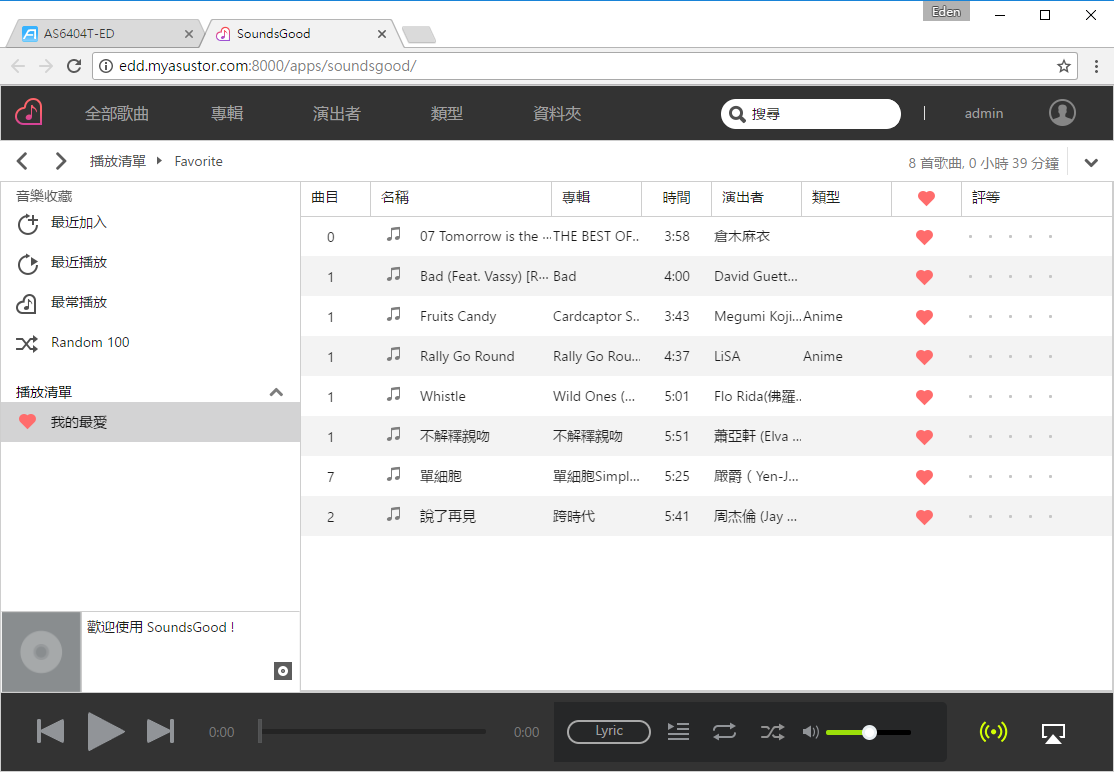Screen dimensions: 1114x772
Task: Skip to next track
Action: pos(160,732)
